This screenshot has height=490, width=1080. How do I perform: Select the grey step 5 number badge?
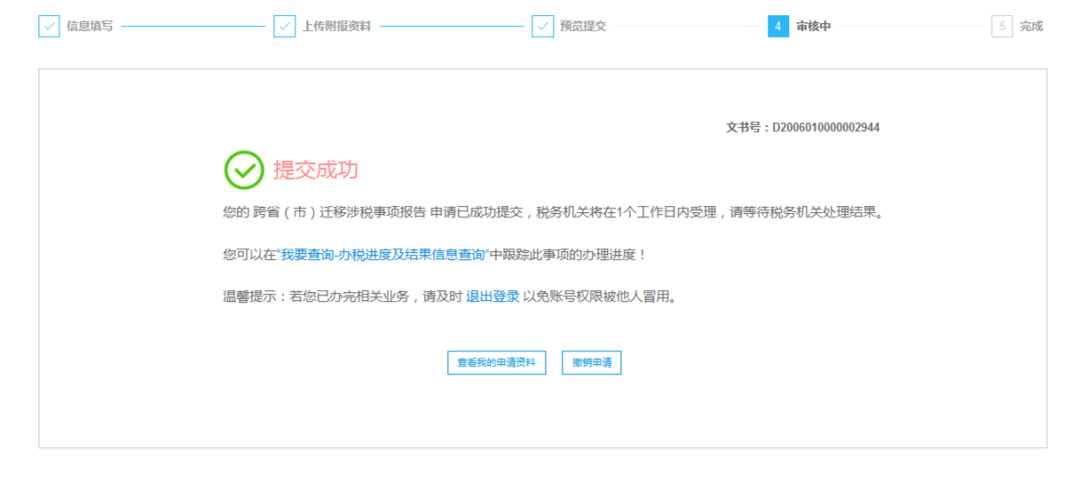tap(1002, 27)
